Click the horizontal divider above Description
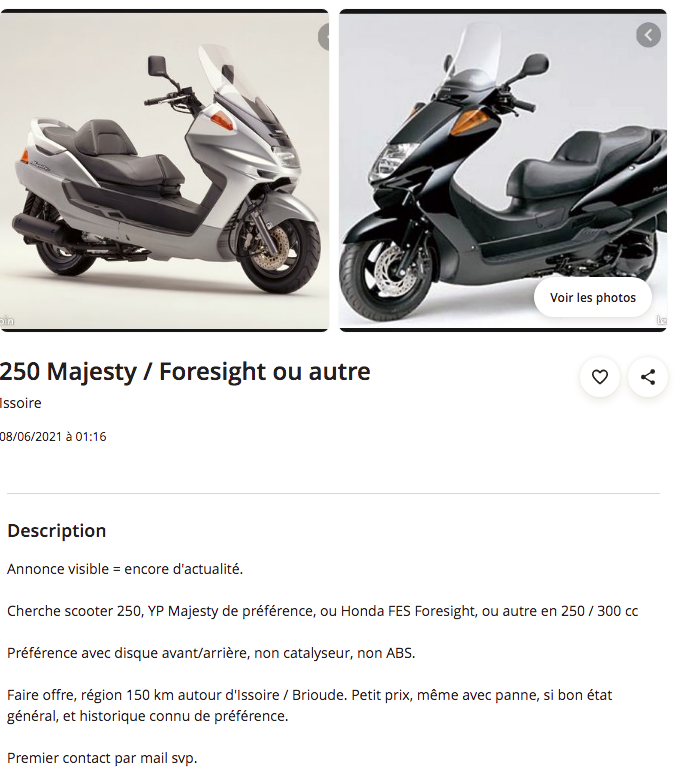Image resolution: width=680 pixels, height=780 pixels. click(333, 493)
